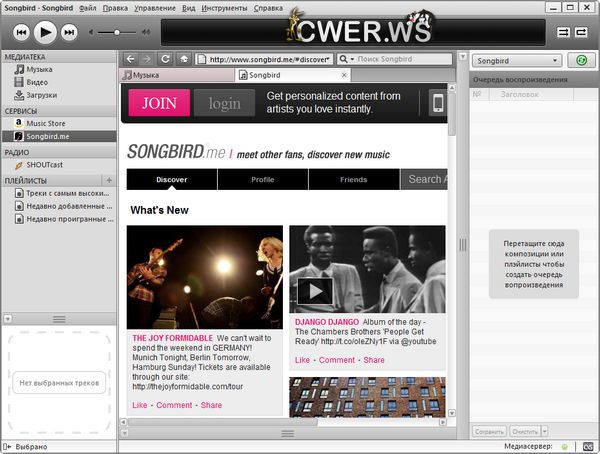Select Songbird.me in the sidebar

pos(59,136)
